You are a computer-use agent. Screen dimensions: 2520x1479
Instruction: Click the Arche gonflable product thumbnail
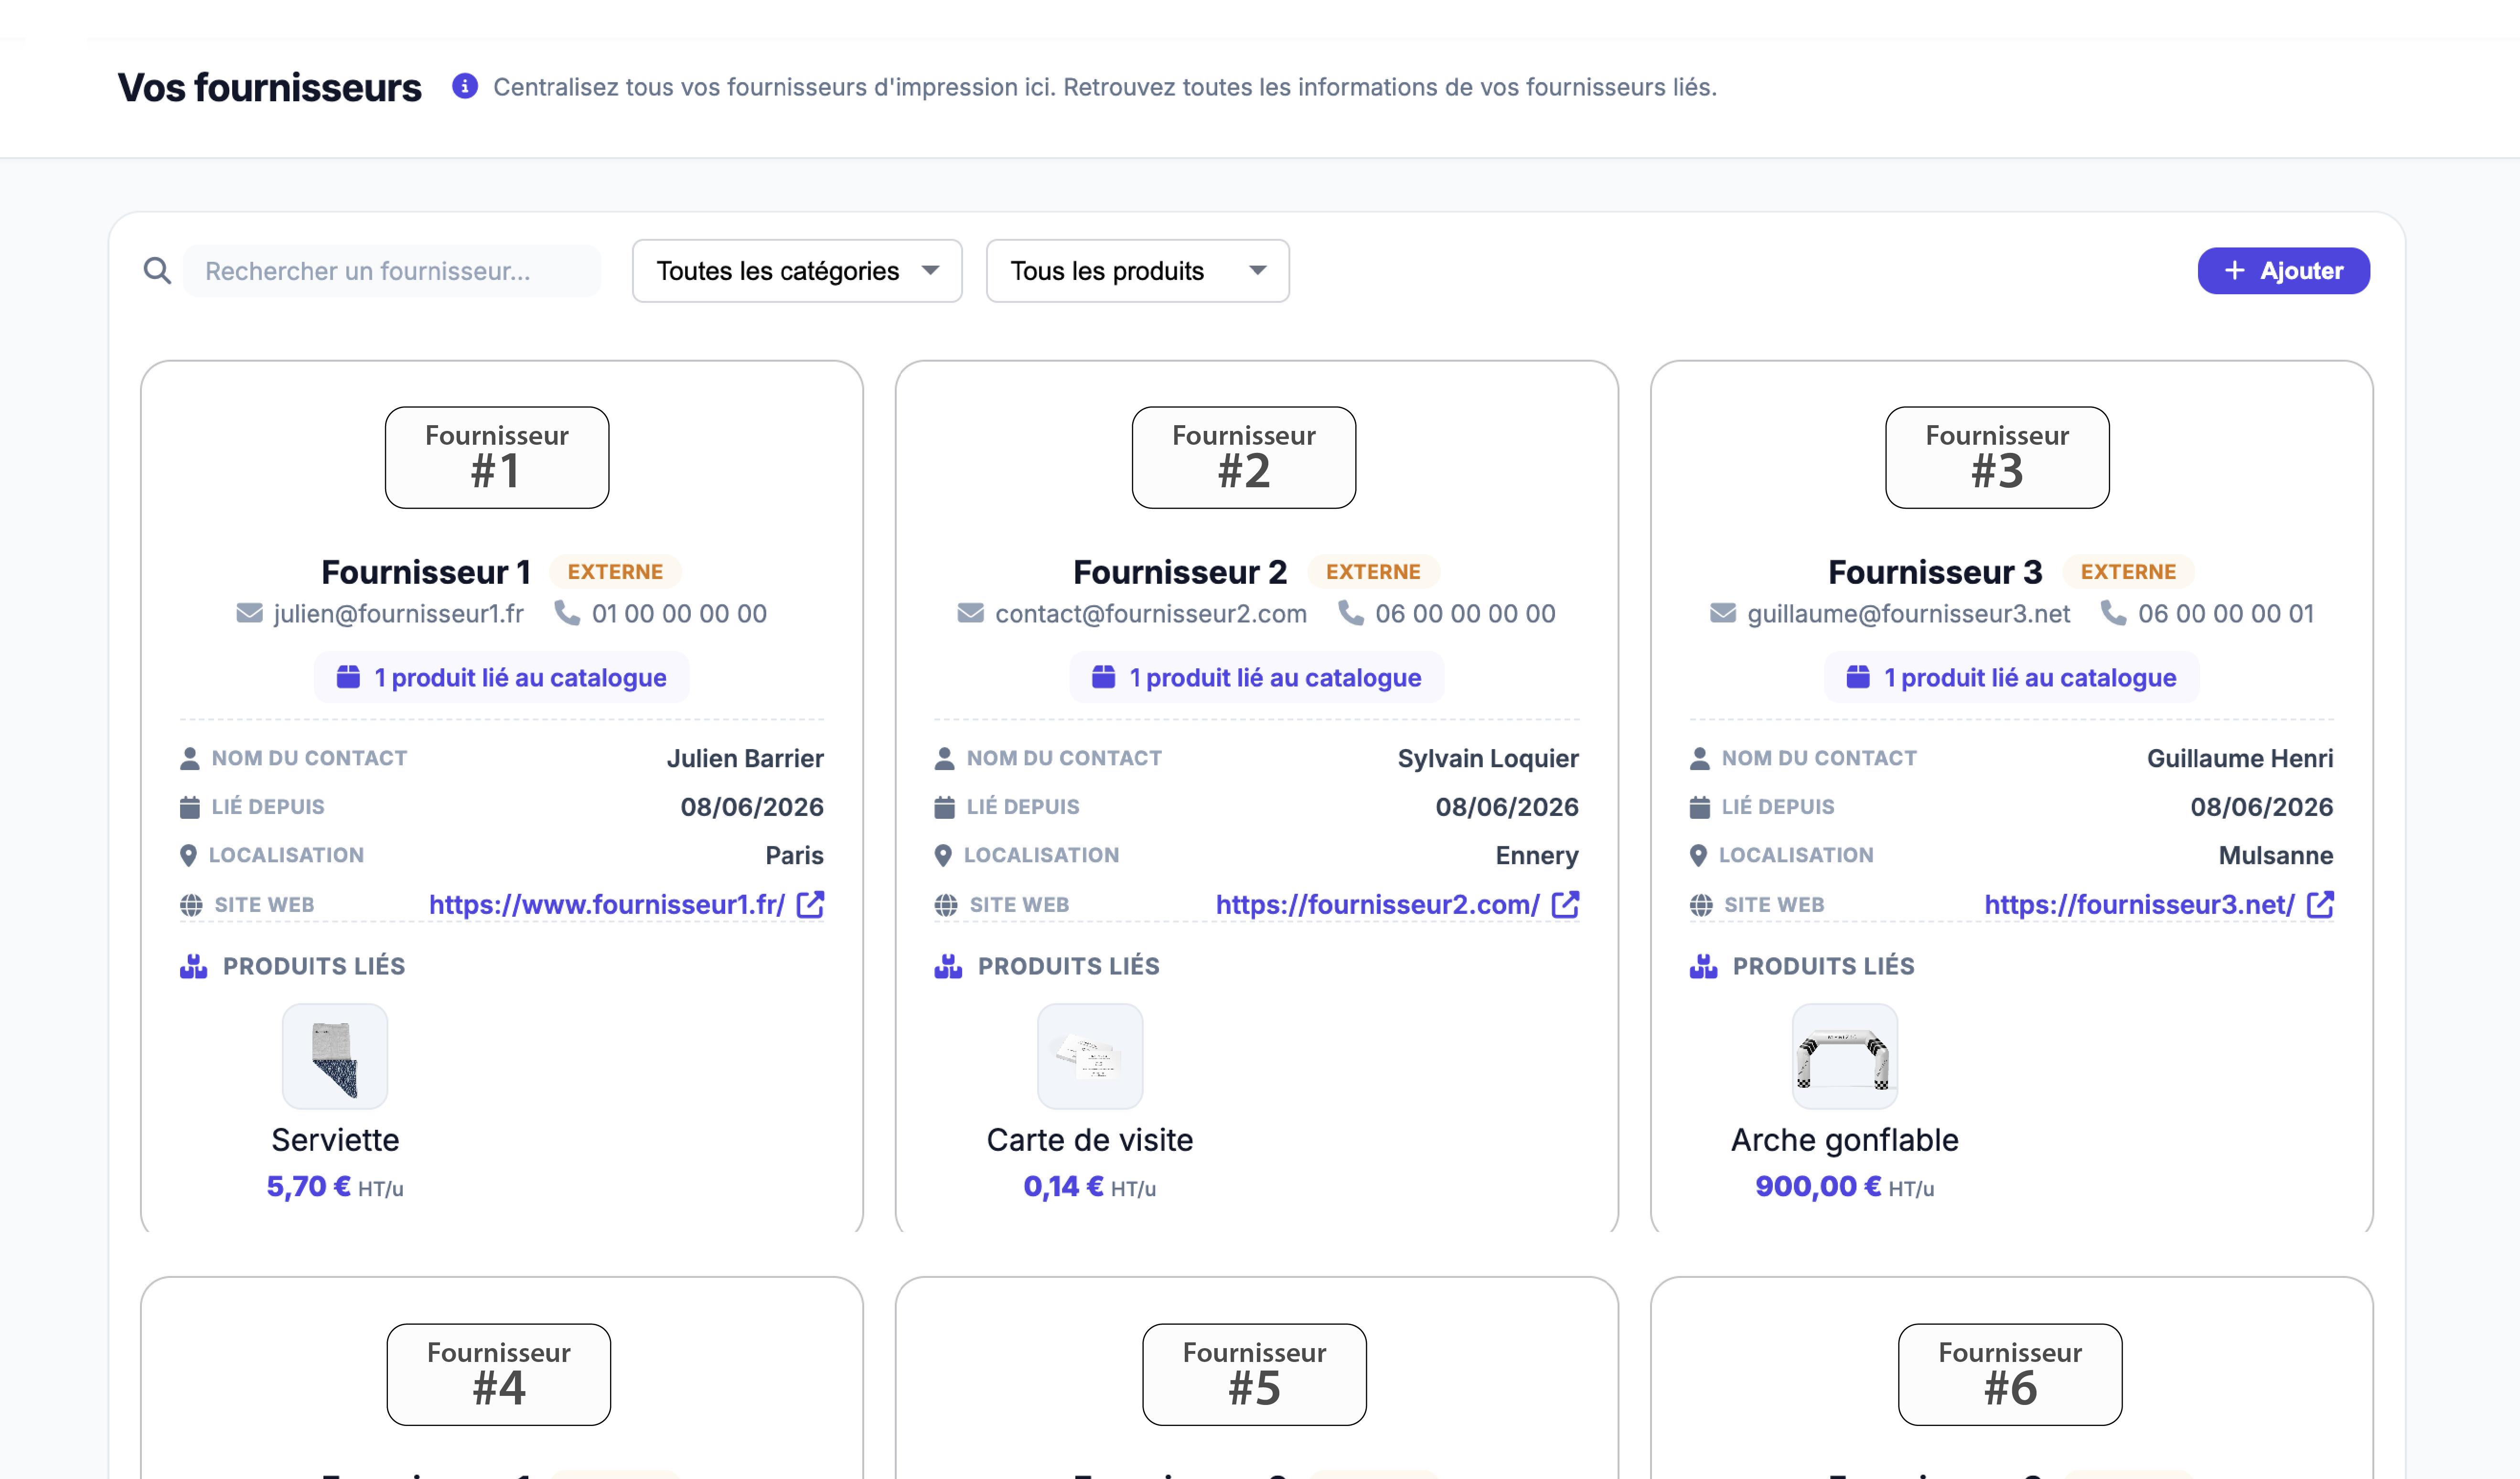click(x=1845, y=1057)
